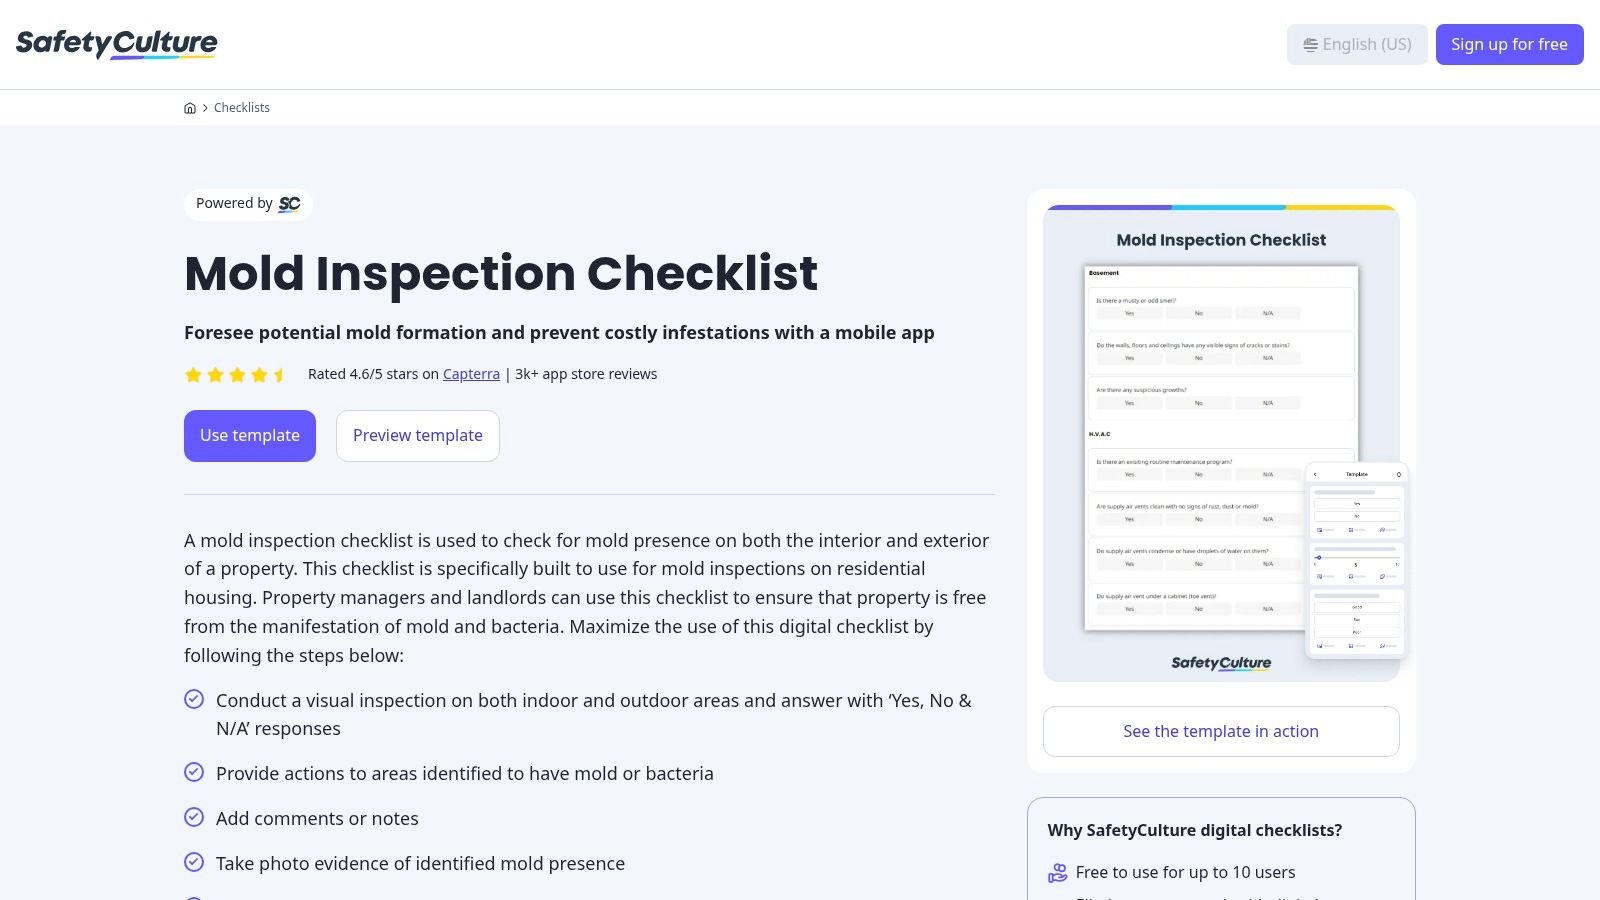Open the English (US) language dropdown
The height and width of the screenshot is (900, 1600).
(x=1357, y=44)
